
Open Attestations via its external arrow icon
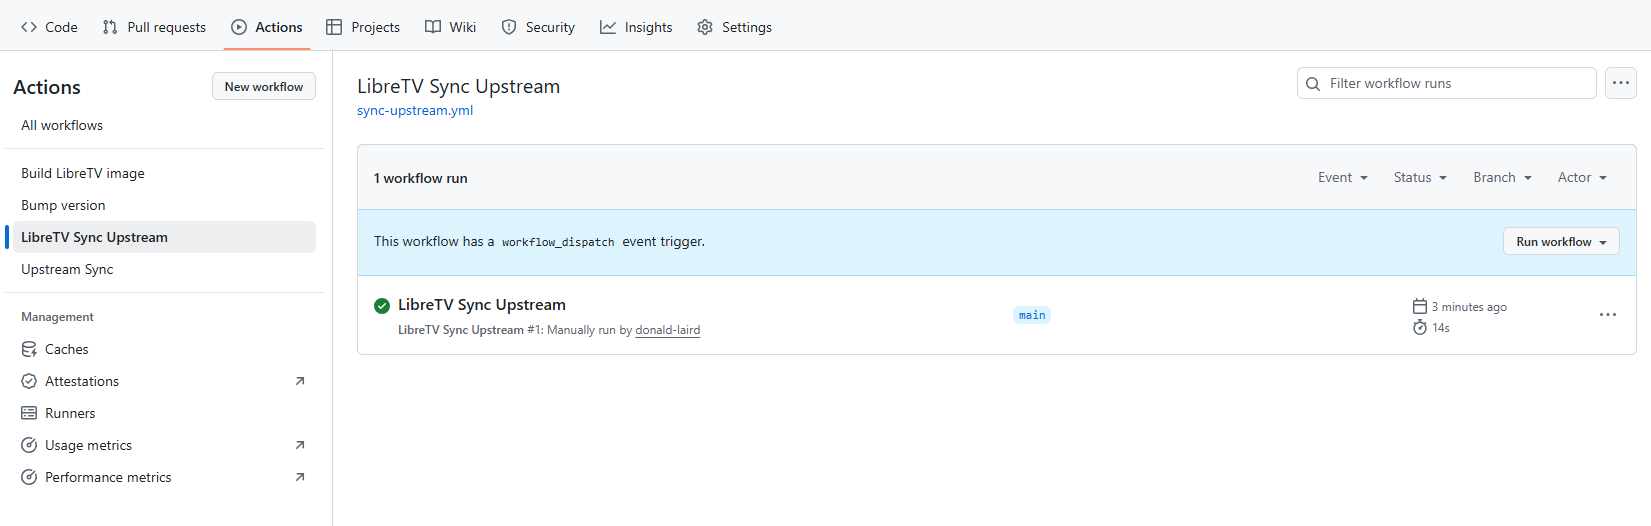pyautogui.click(x=300, y=381)
